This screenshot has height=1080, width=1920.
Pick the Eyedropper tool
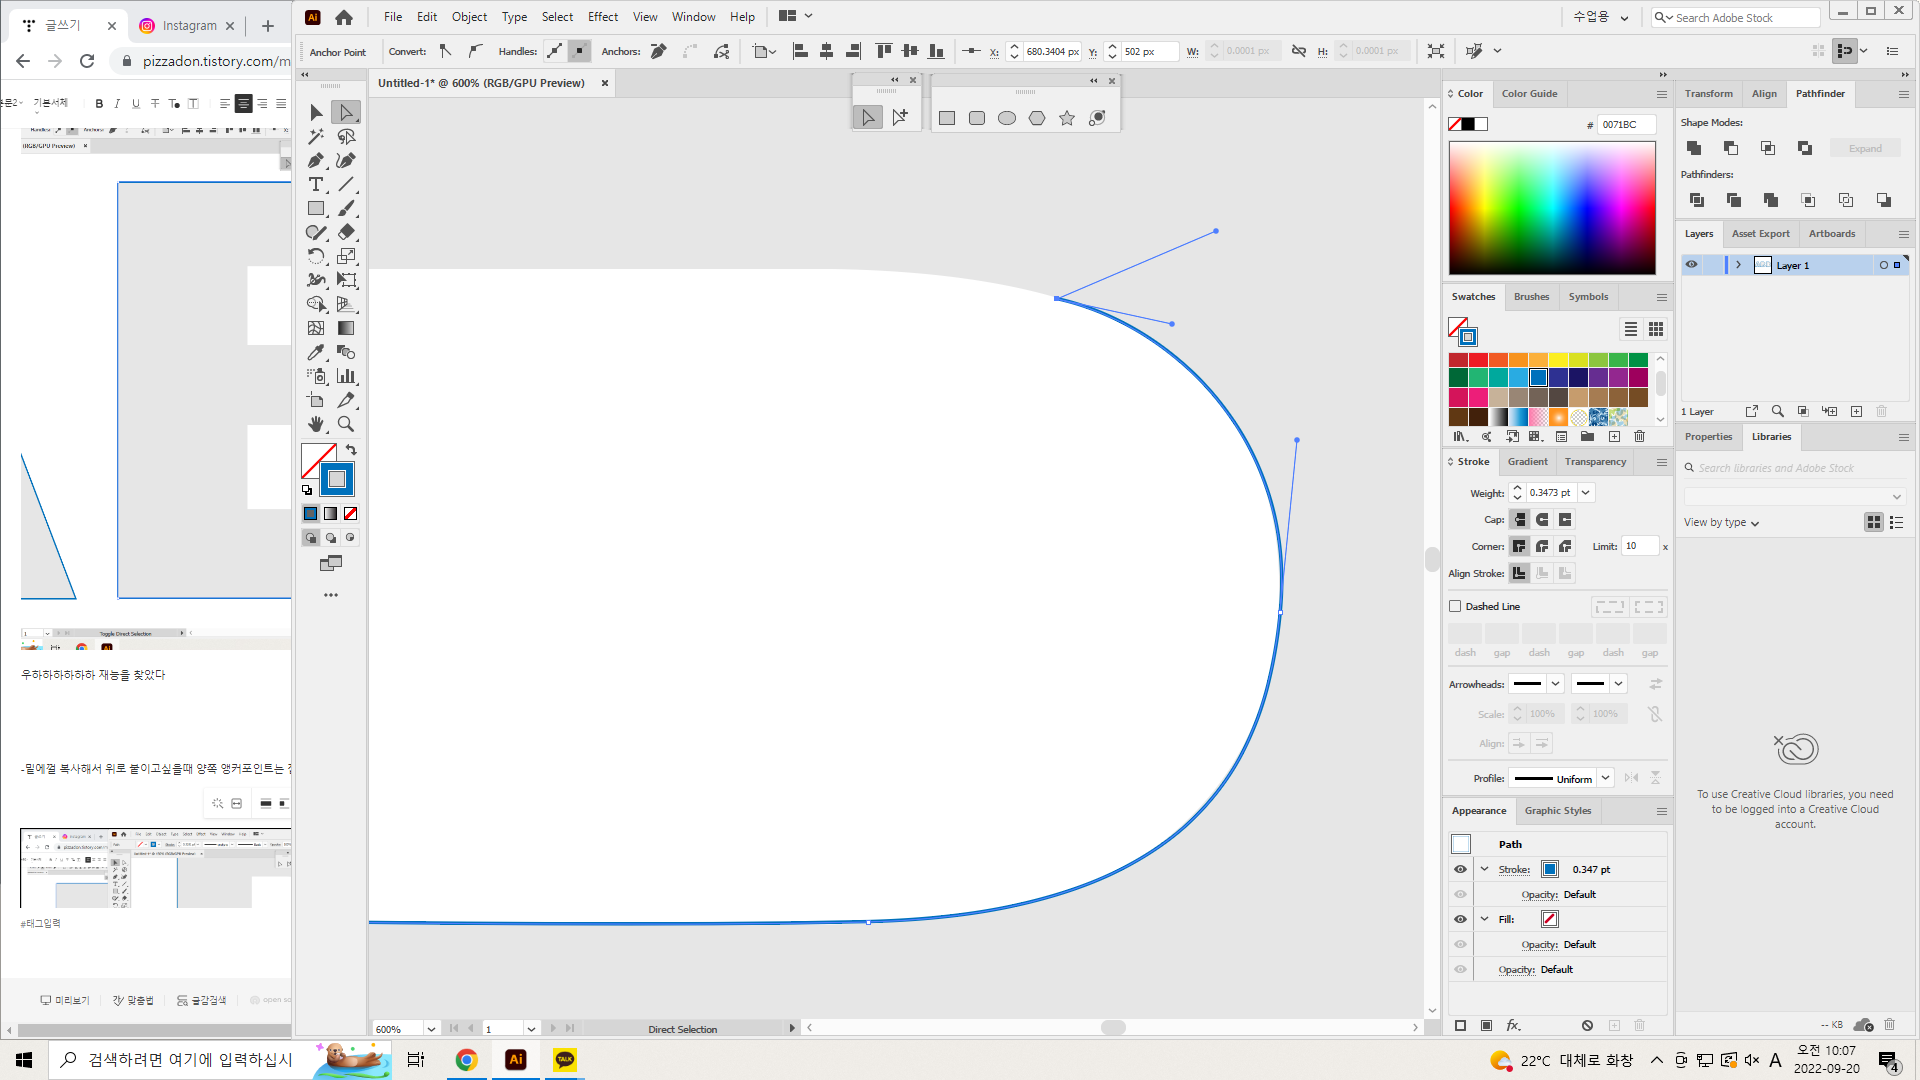pyautogui.click(x=316, y=352)
